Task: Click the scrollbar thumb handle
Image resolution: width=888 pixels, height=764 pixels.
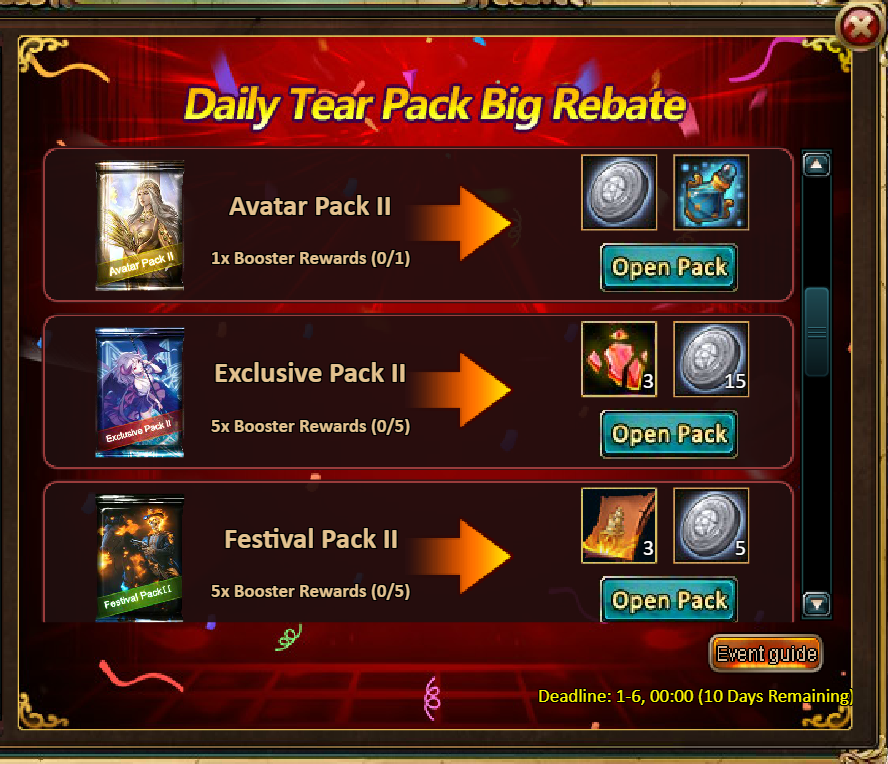Action: [816, 332]
